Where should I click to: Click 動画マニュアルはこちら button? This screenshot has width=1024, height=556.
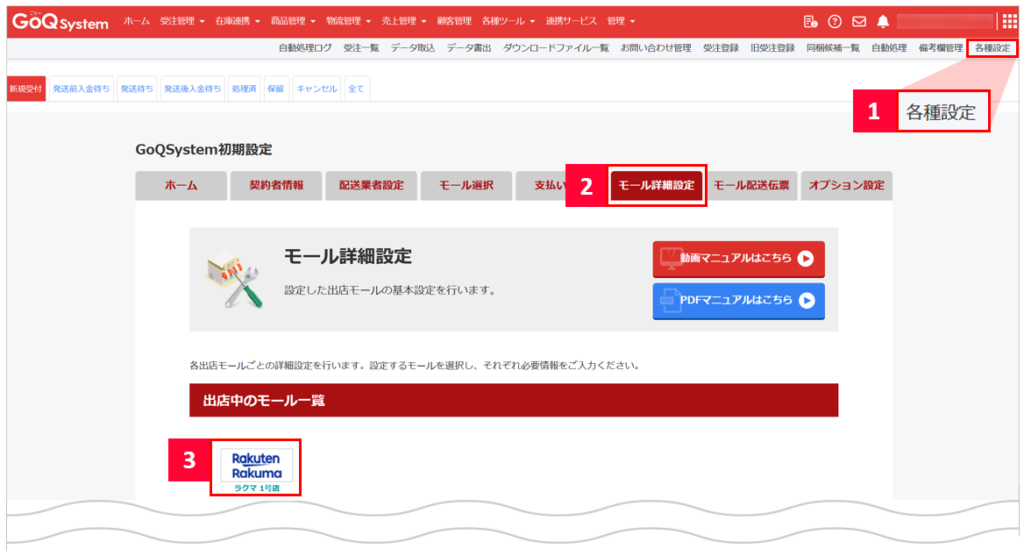(738, 258)
